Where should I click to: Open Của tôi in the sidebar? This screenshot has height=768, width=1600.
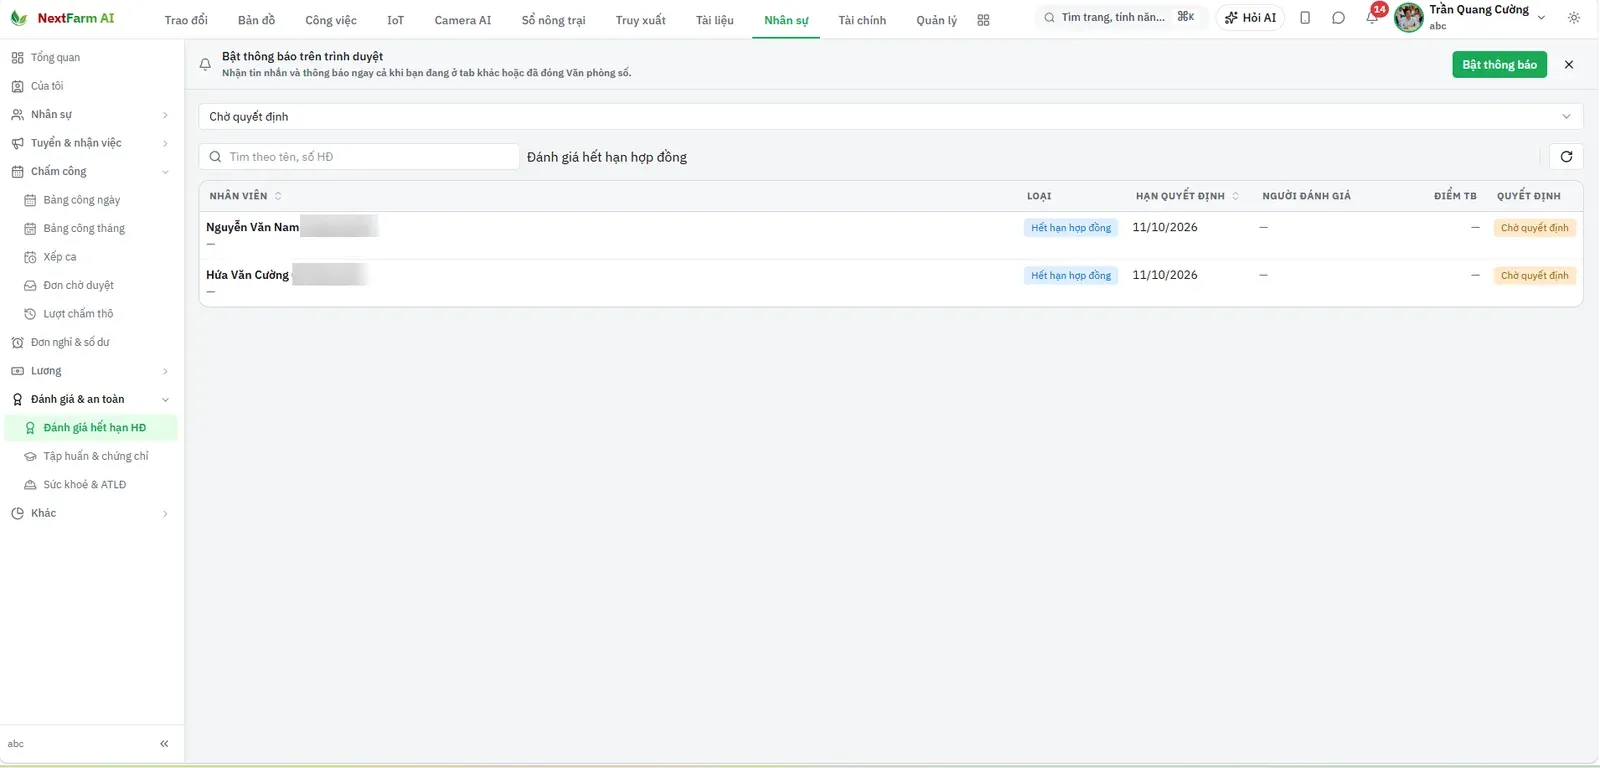[92, 86]
